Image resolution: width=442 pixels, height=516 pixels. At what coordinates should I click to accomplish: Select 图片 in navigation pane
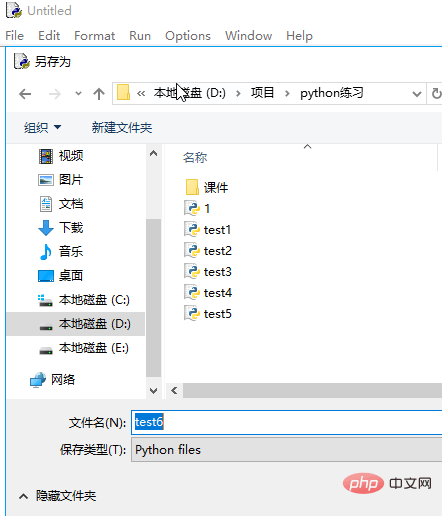coord(71,180)
